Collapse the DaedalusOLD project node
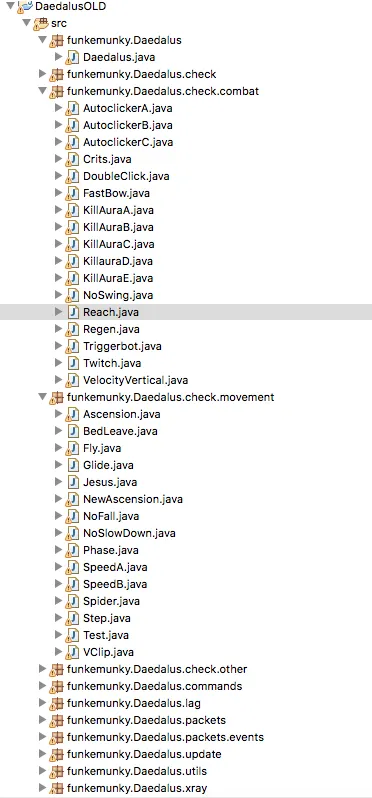The width and height of the screenshot is (372, 798). tap(11, 7)
